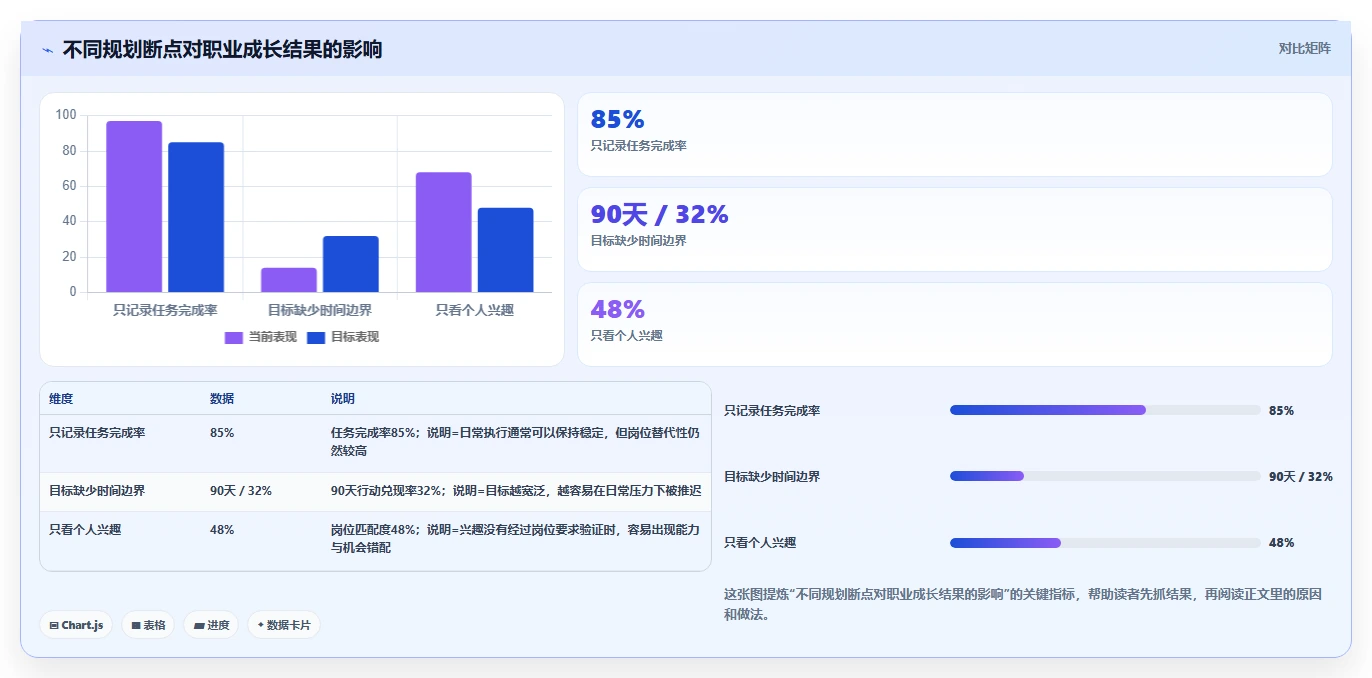Click the lightning icon beside the title
1372x678 pixels.
pyautogui.click(x=48, y=50)
